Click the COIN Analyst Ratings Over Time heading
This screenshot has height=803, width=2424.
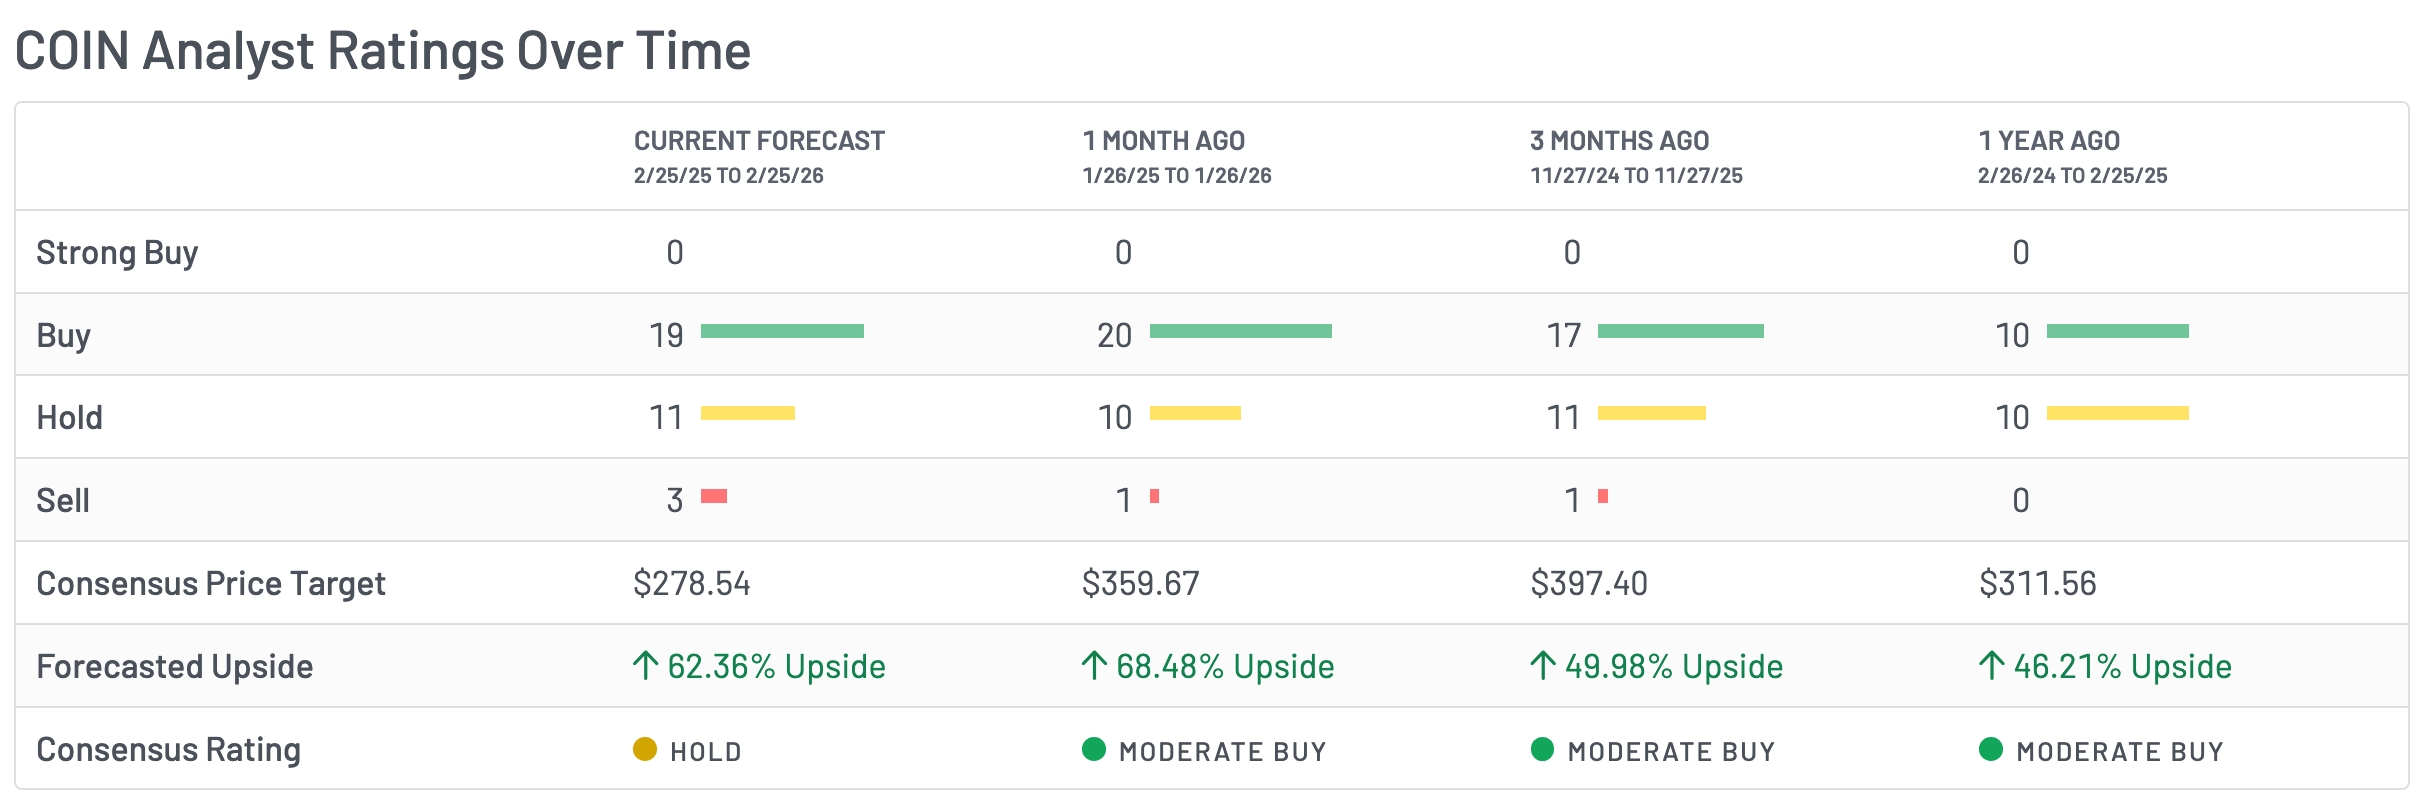point(383,51)
